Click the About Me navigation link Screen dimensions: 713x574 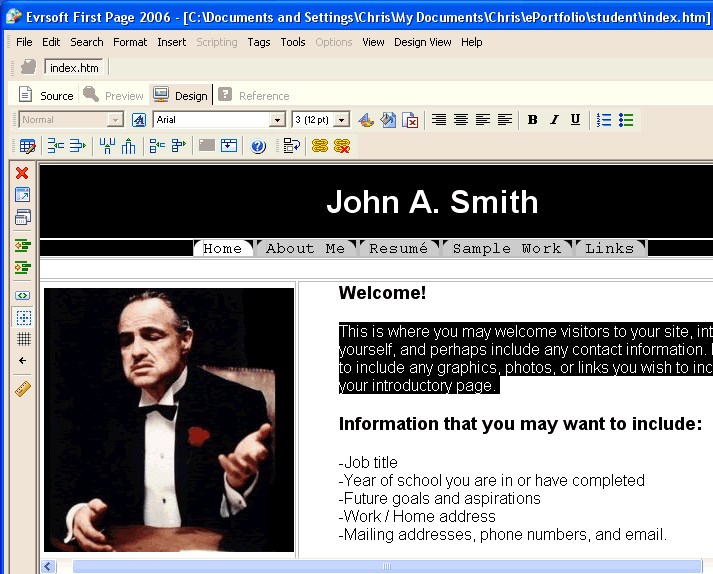click(x=305, y=248)
